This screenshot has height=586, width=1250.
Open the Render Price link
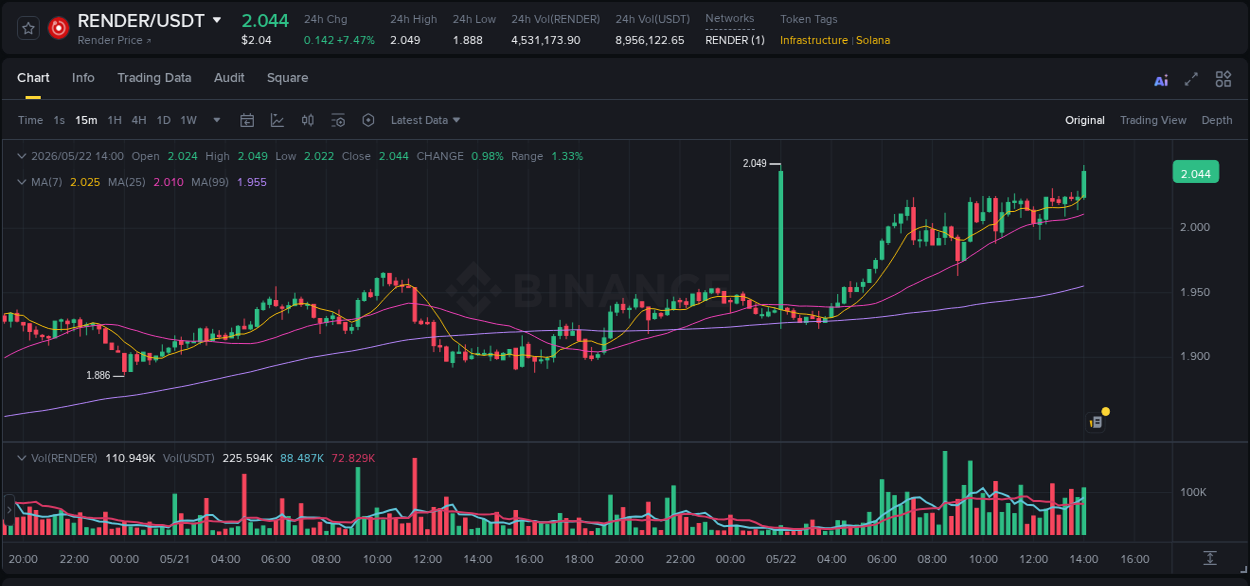click(x=115, y=41)
